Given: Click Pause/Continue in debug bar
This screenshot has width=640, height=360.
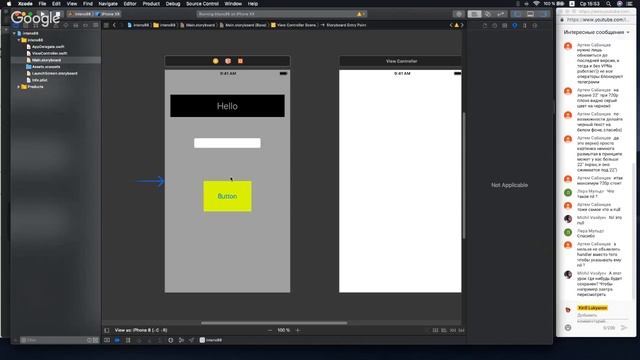Looking at the screenshot, I should click(x=128, y=340).
